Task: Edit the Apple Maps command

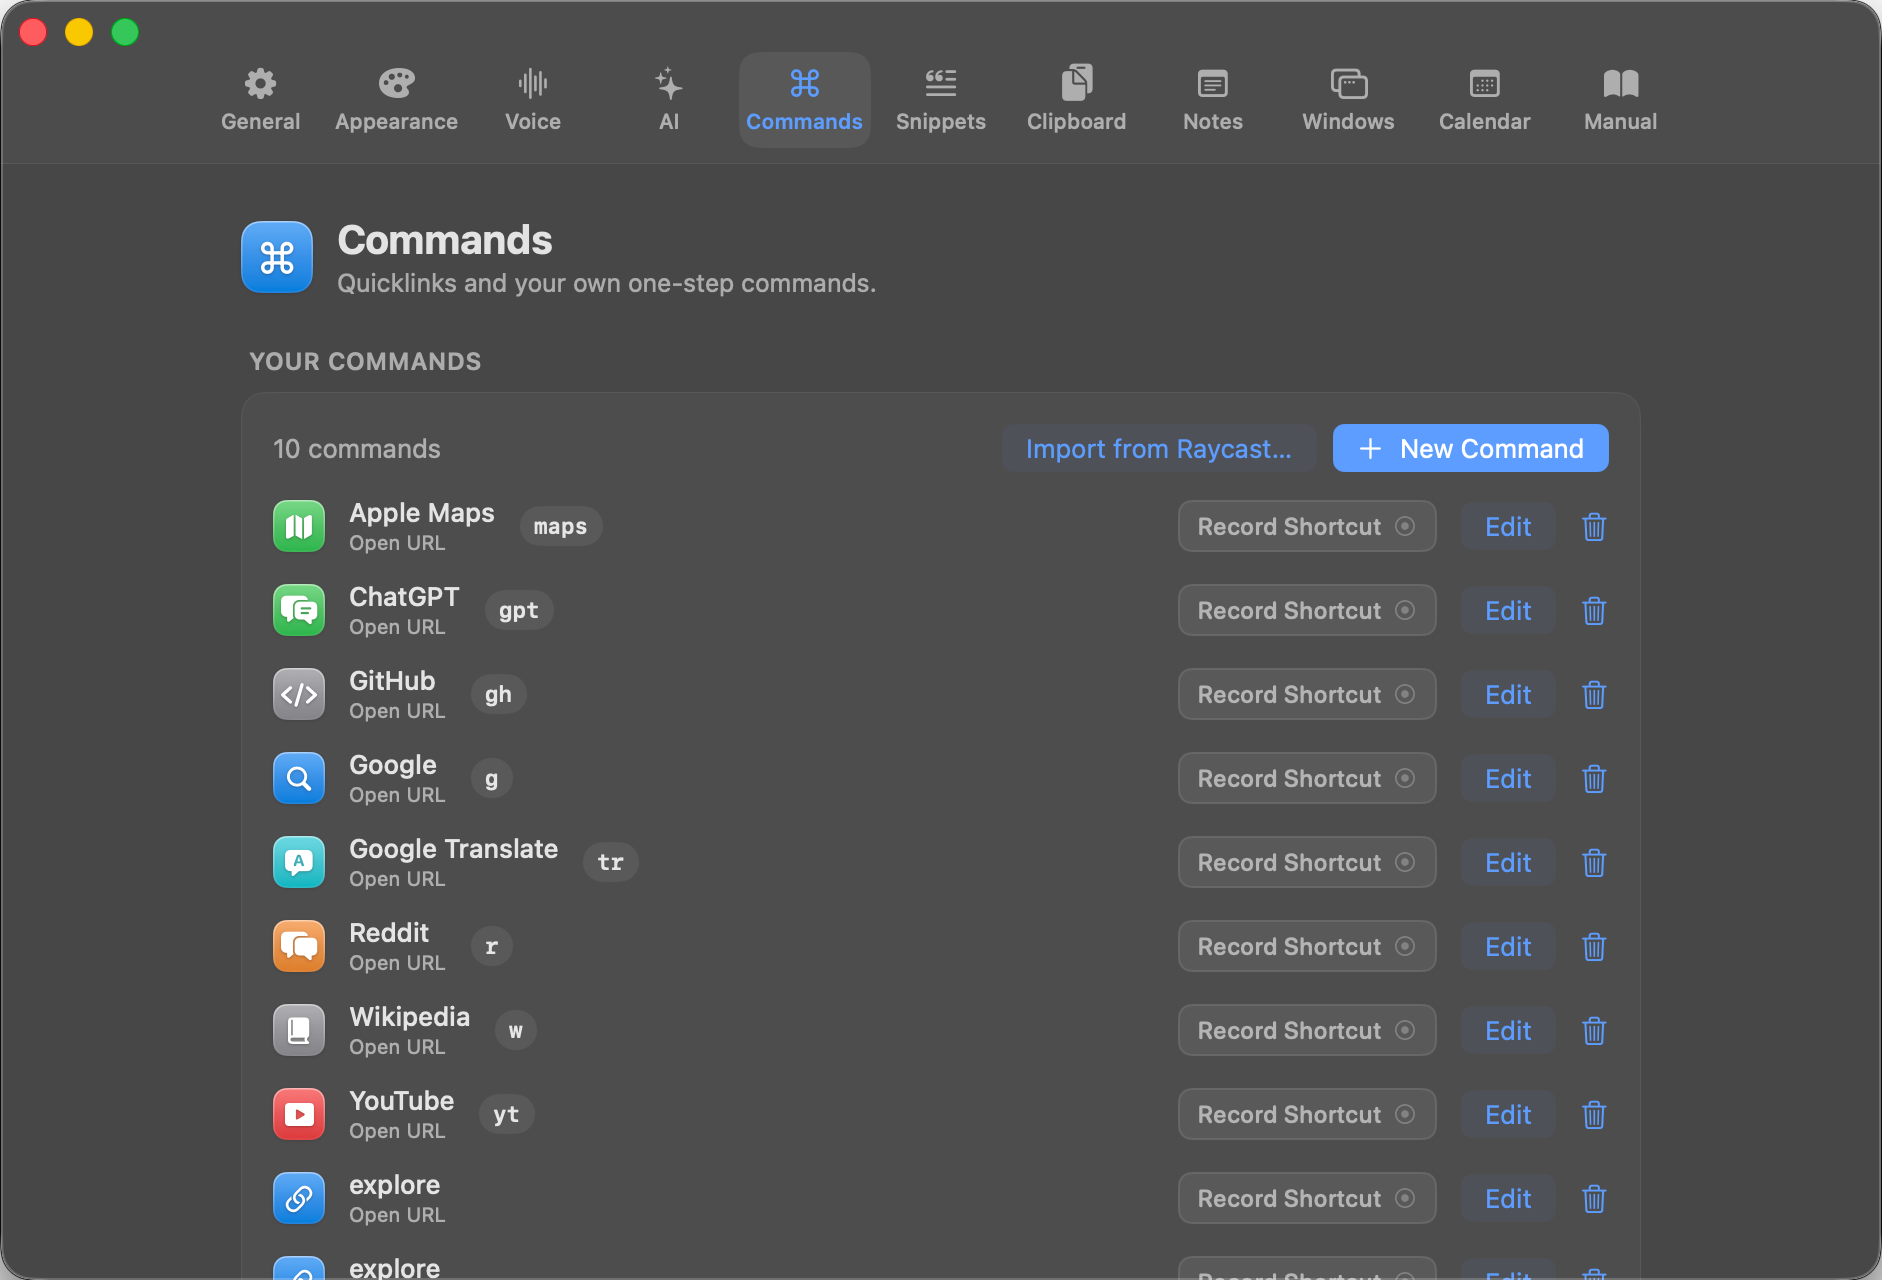Action: [x=1508, y=527]
